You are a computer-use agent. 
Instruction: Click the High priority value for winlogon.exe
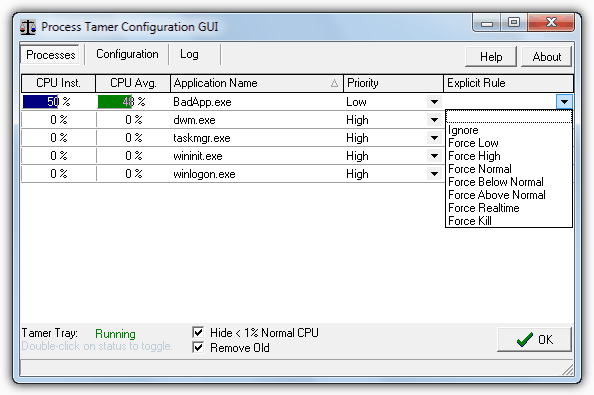click(x=357, y=174)
